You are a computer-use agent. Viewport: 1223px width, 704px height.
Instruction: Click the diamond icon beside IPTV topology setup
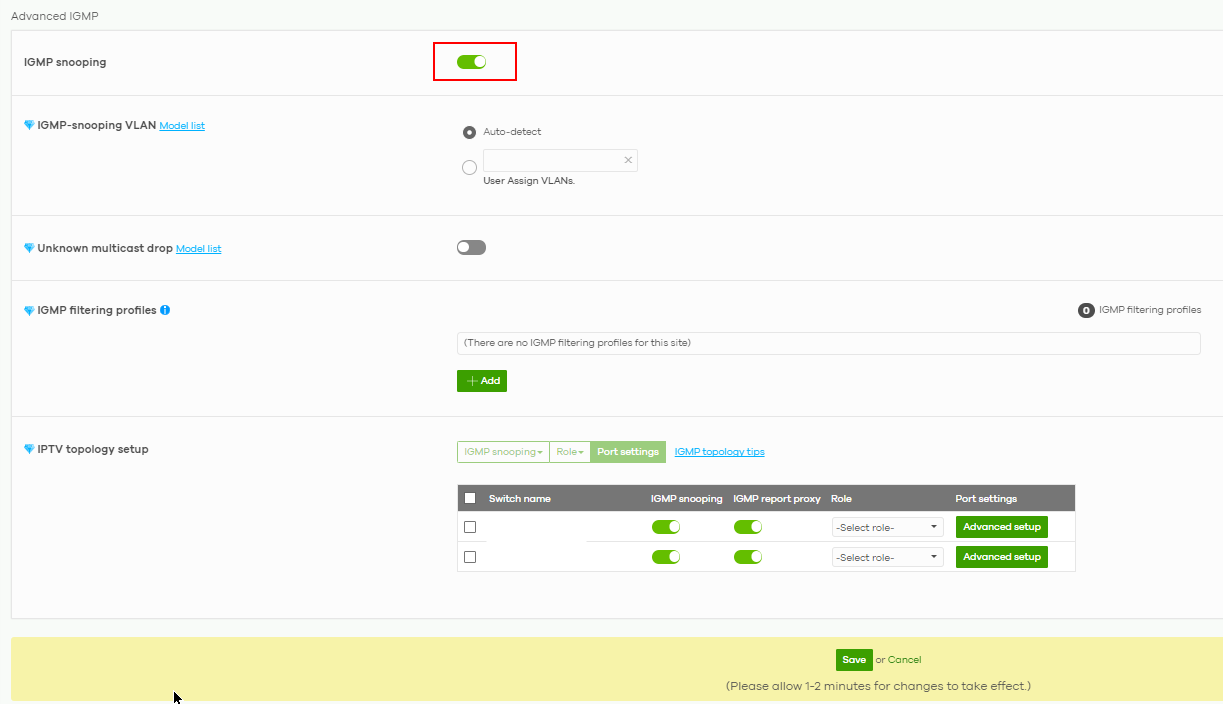29,450
